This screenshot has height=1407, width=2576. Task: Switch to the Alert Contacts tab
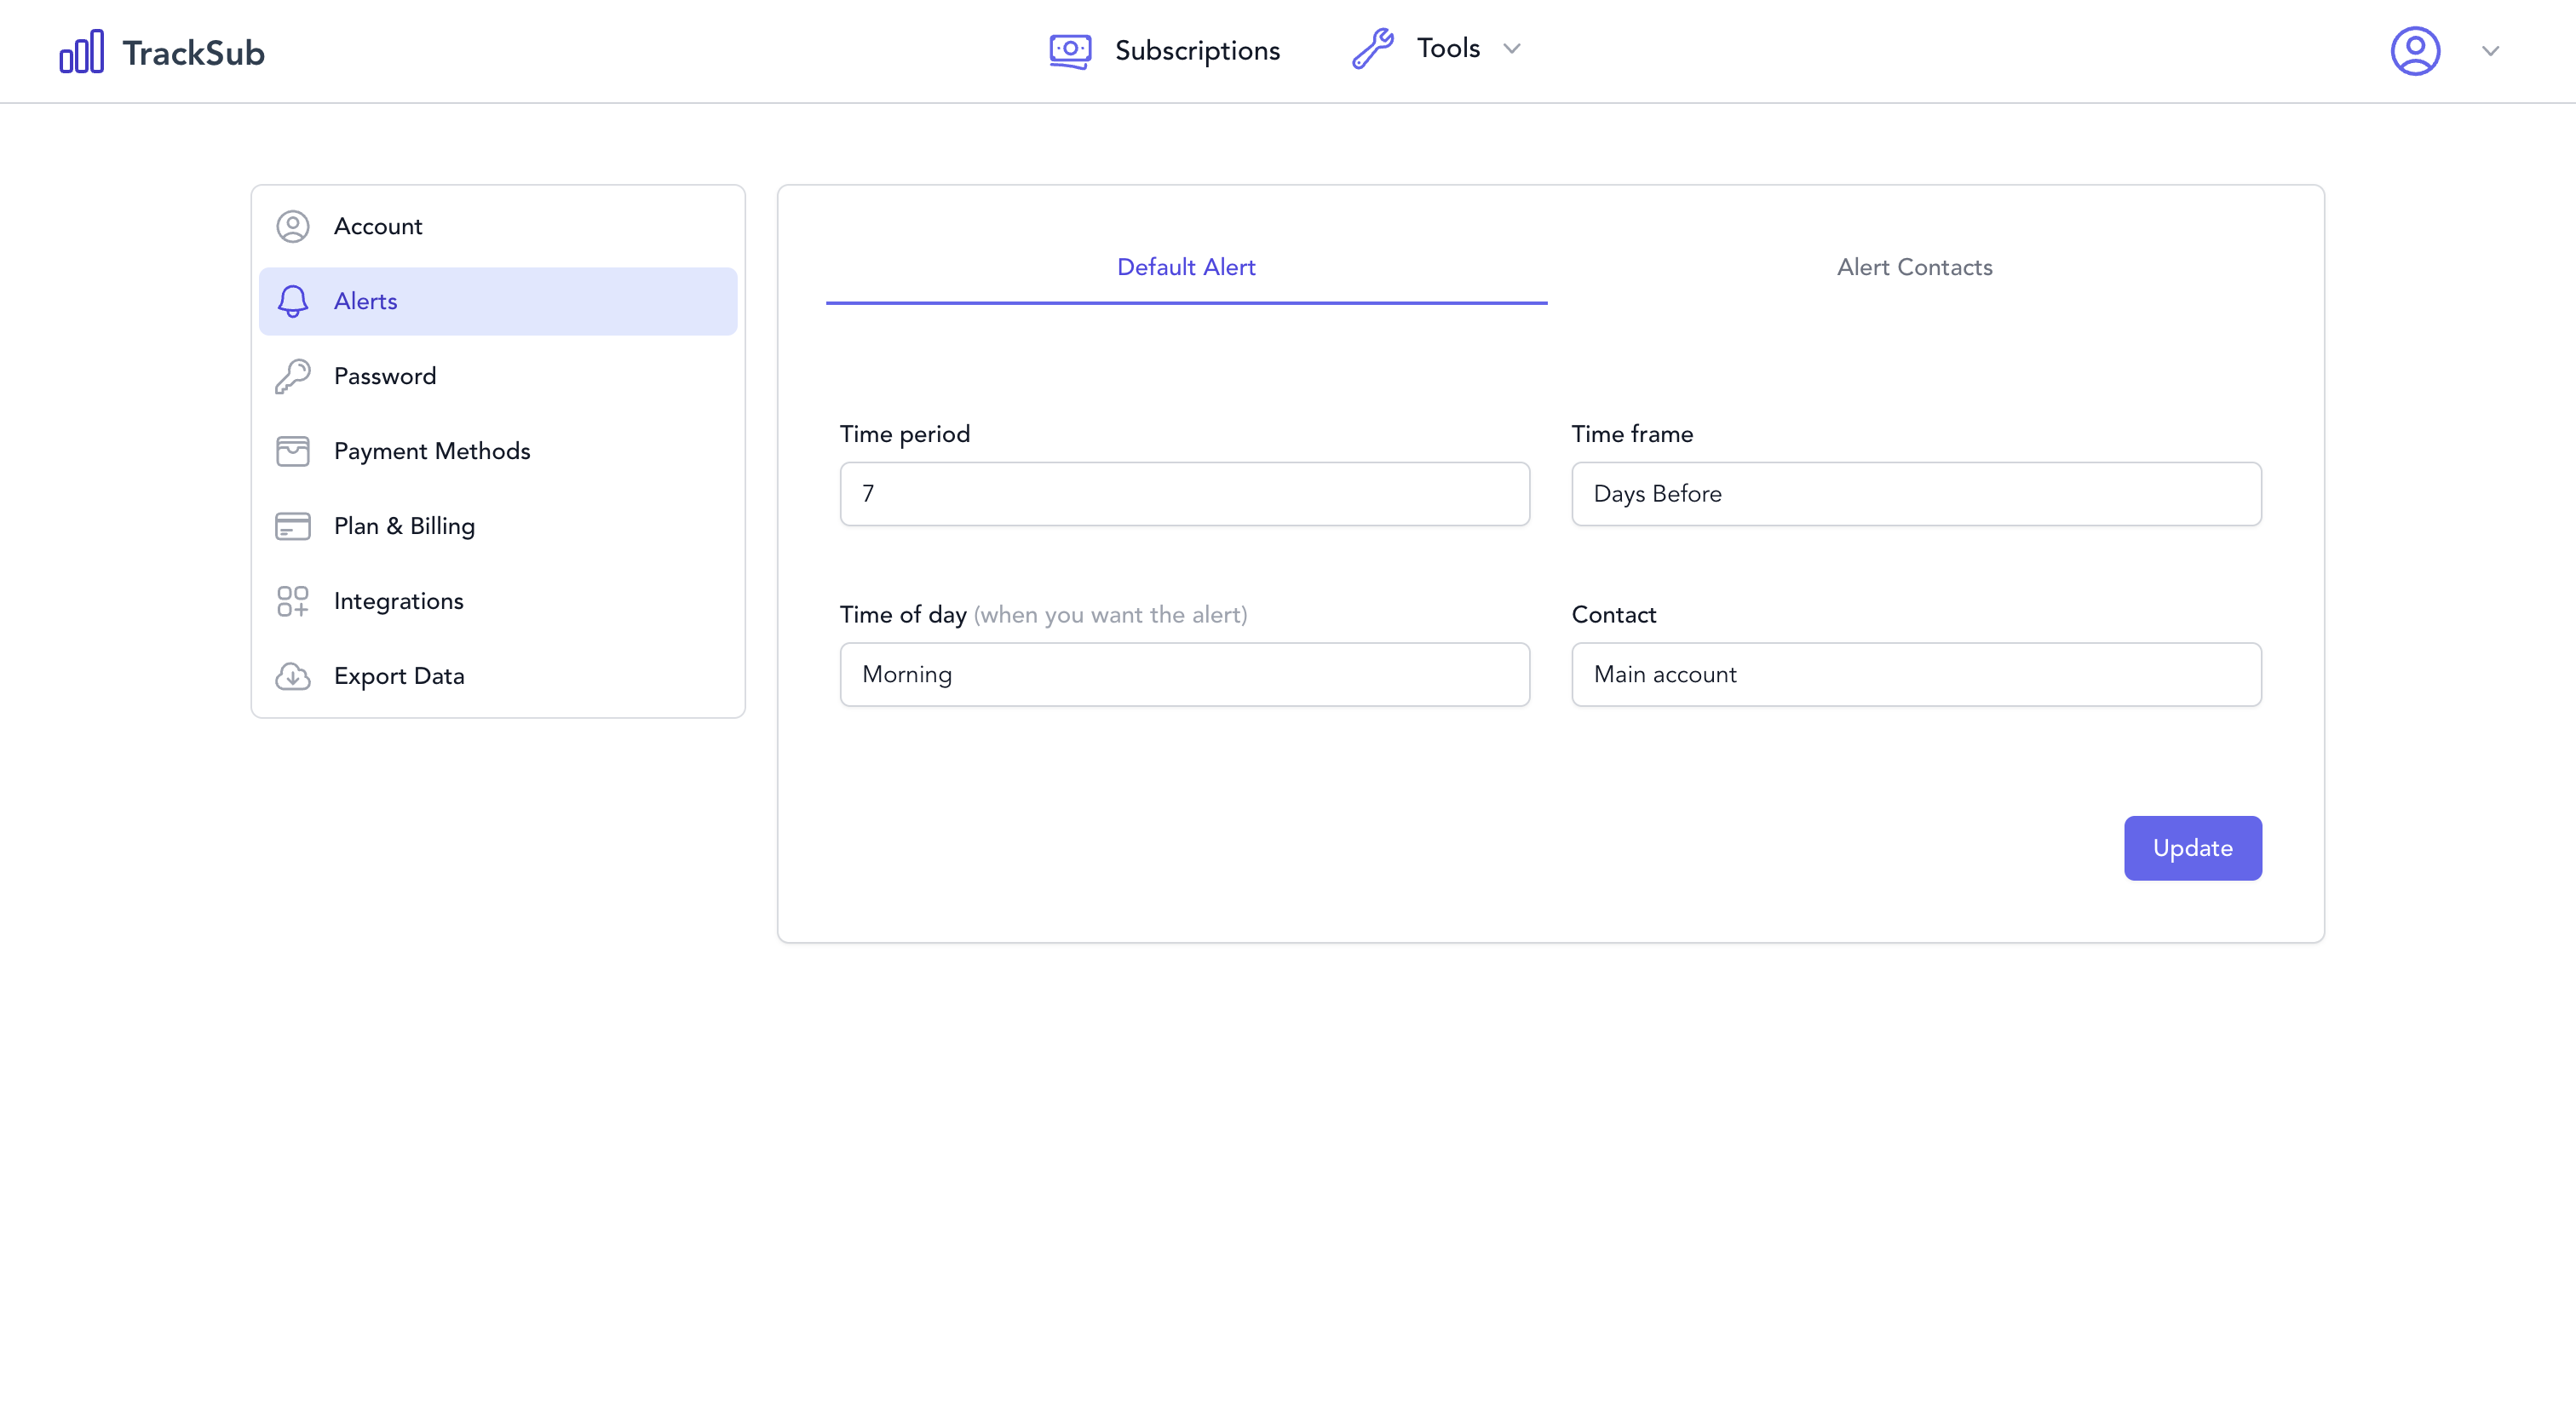coord(1914,267)
